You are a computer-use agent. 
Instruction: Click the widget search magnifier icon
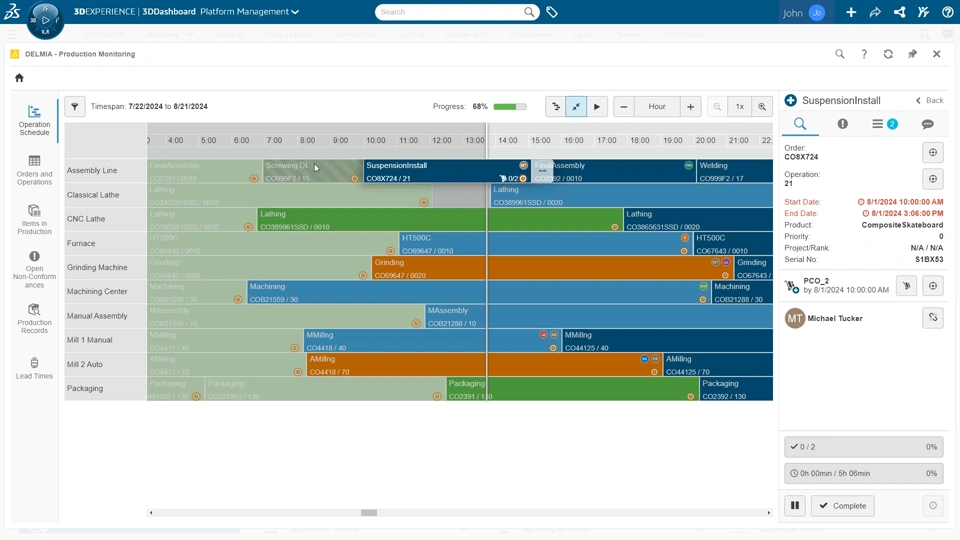coord(839,54)
